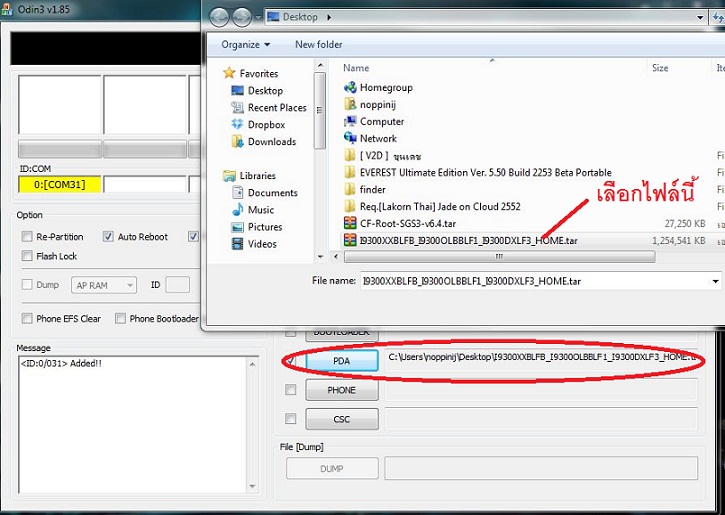Viewport: 725px width, 515px height.
Task: Click the 1,254,541 KB size value
Action: point(679,240)
